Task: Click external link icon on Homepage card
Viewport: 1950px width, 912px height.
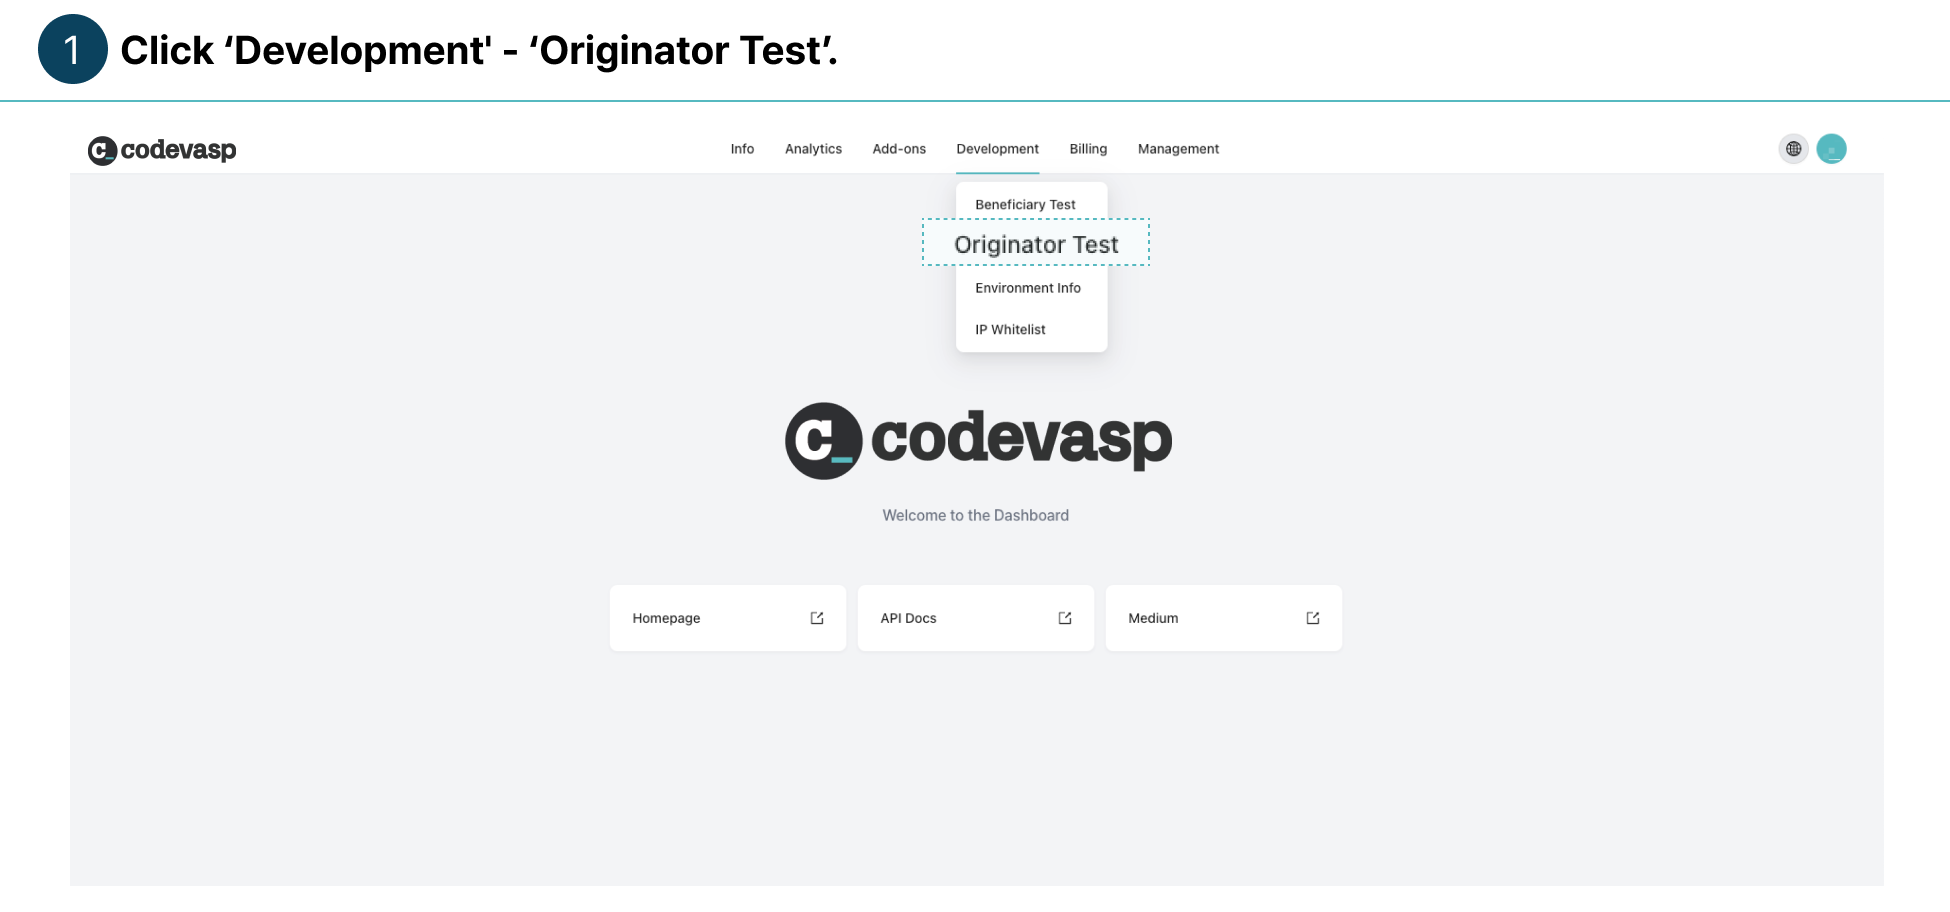Action: [x=817, y=618]
